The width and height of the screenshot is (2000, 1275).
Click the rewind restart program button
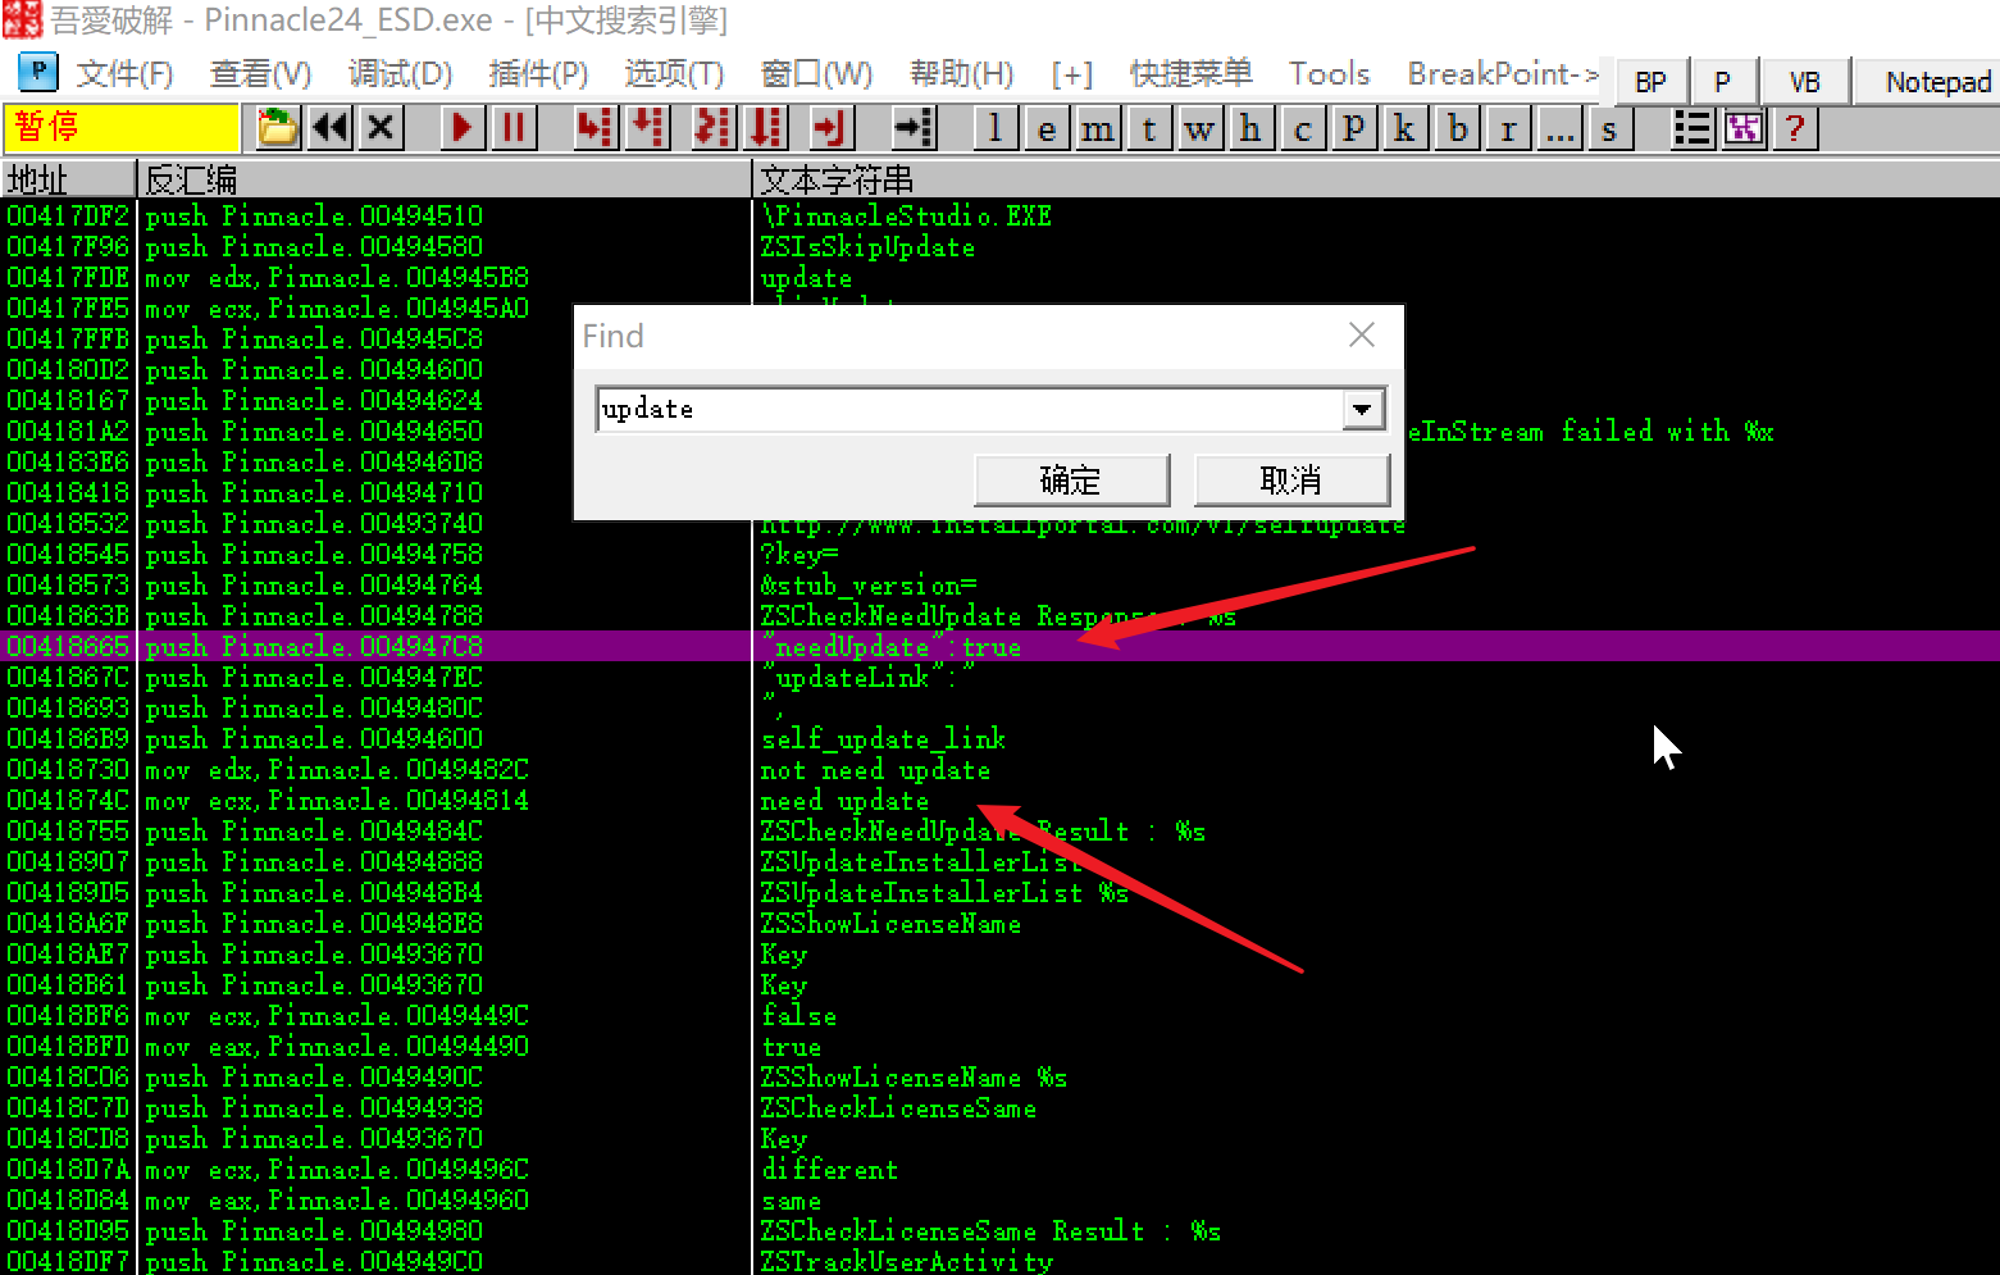click(329, 128)
